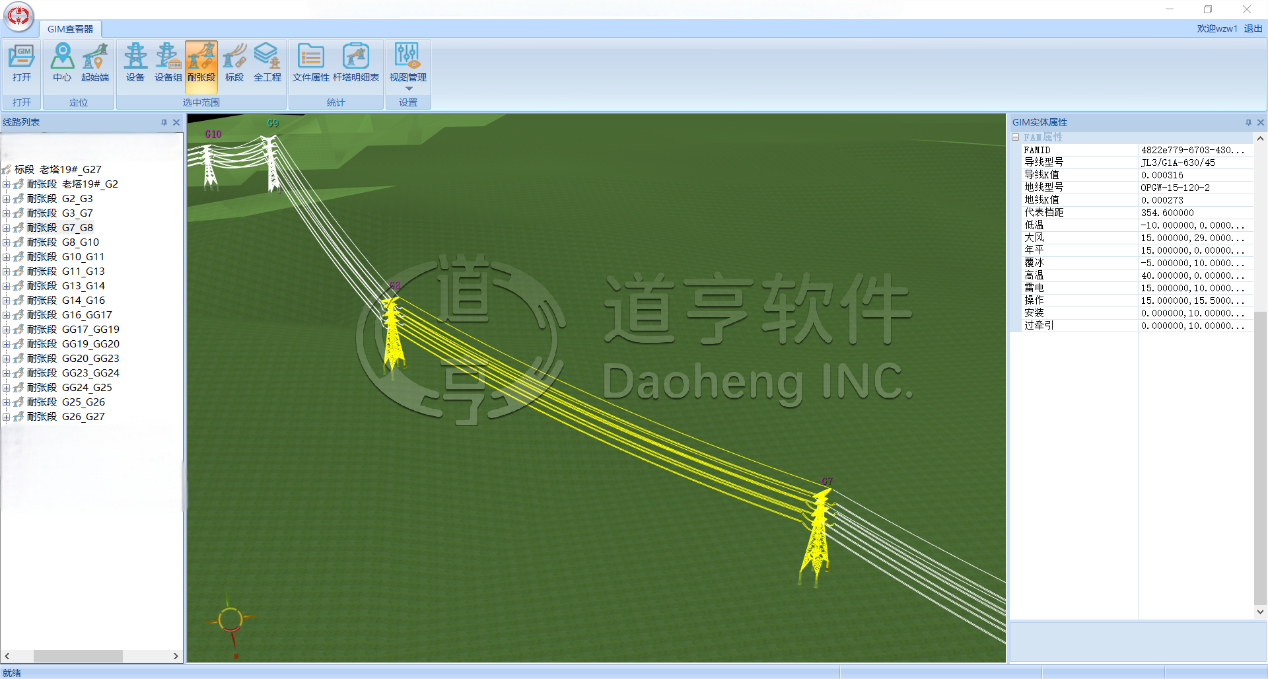Click the 打开 GIM file icon
The height and width of the screenshot is (679, 1268).
tap(21, 63)
